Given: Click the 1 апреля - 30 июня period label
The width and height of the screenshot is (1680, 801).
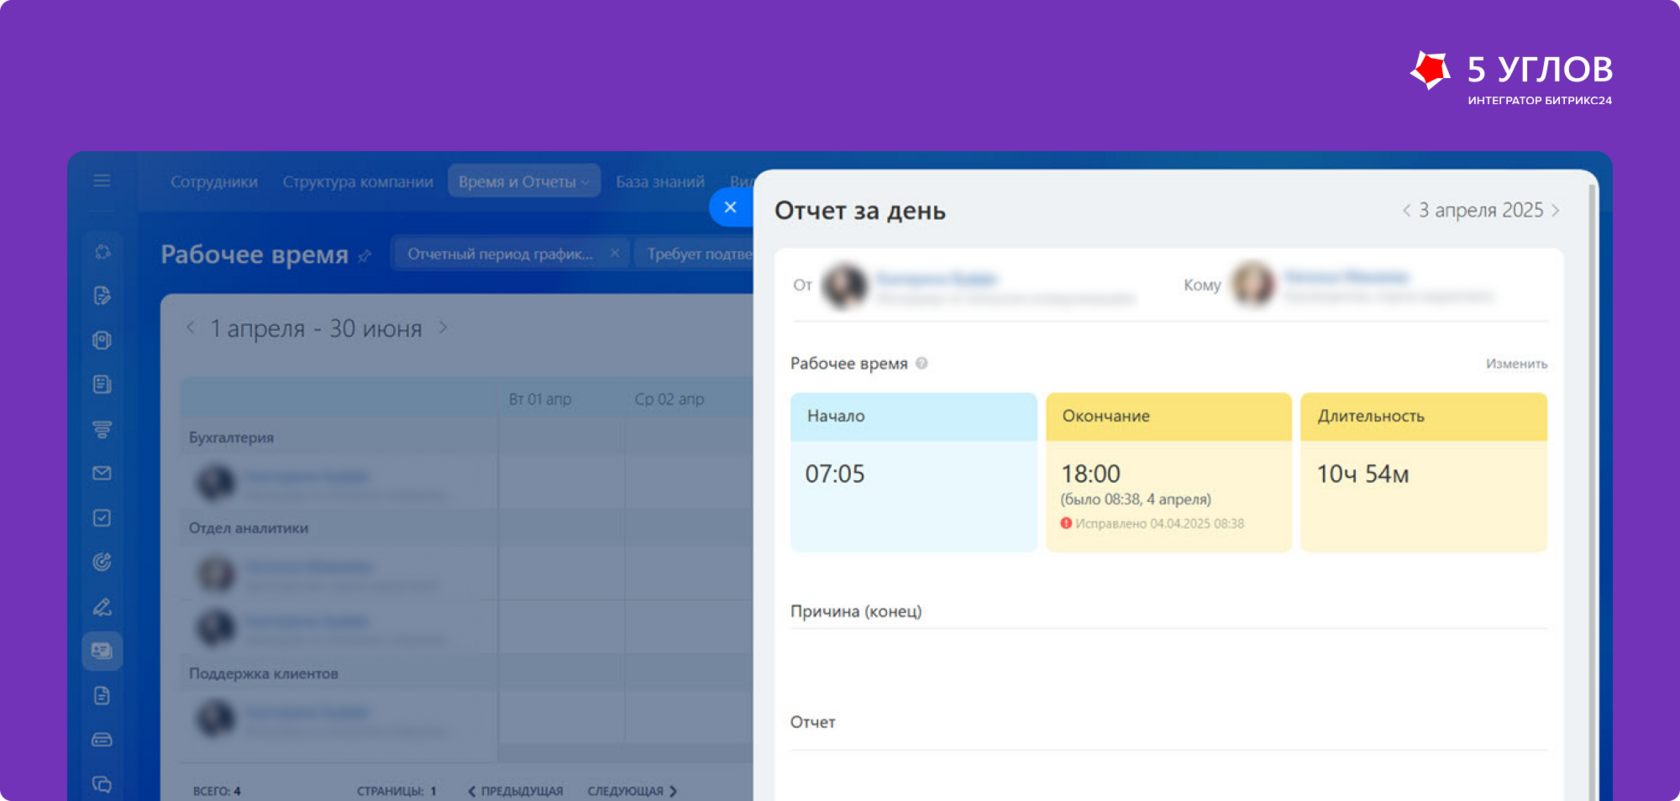Looking at the screenshot, I should [316, 328].
